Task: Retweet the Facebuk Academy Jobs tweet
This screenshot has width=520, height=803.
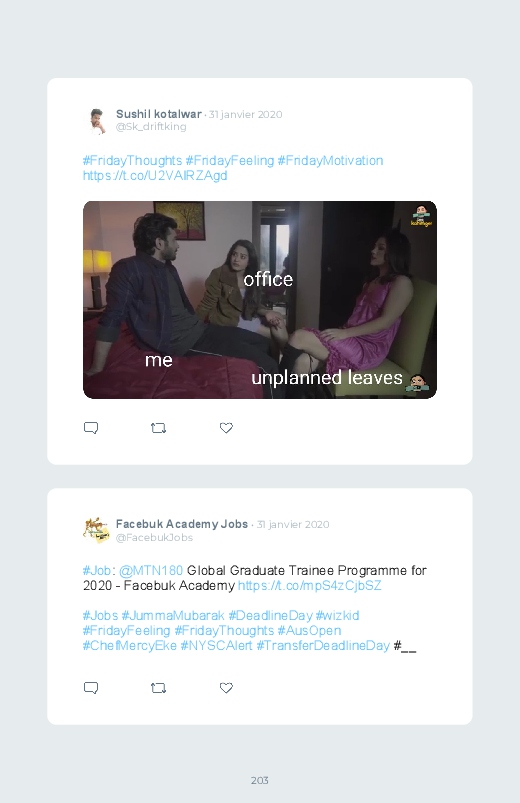Action: click(x=158, y=688)
